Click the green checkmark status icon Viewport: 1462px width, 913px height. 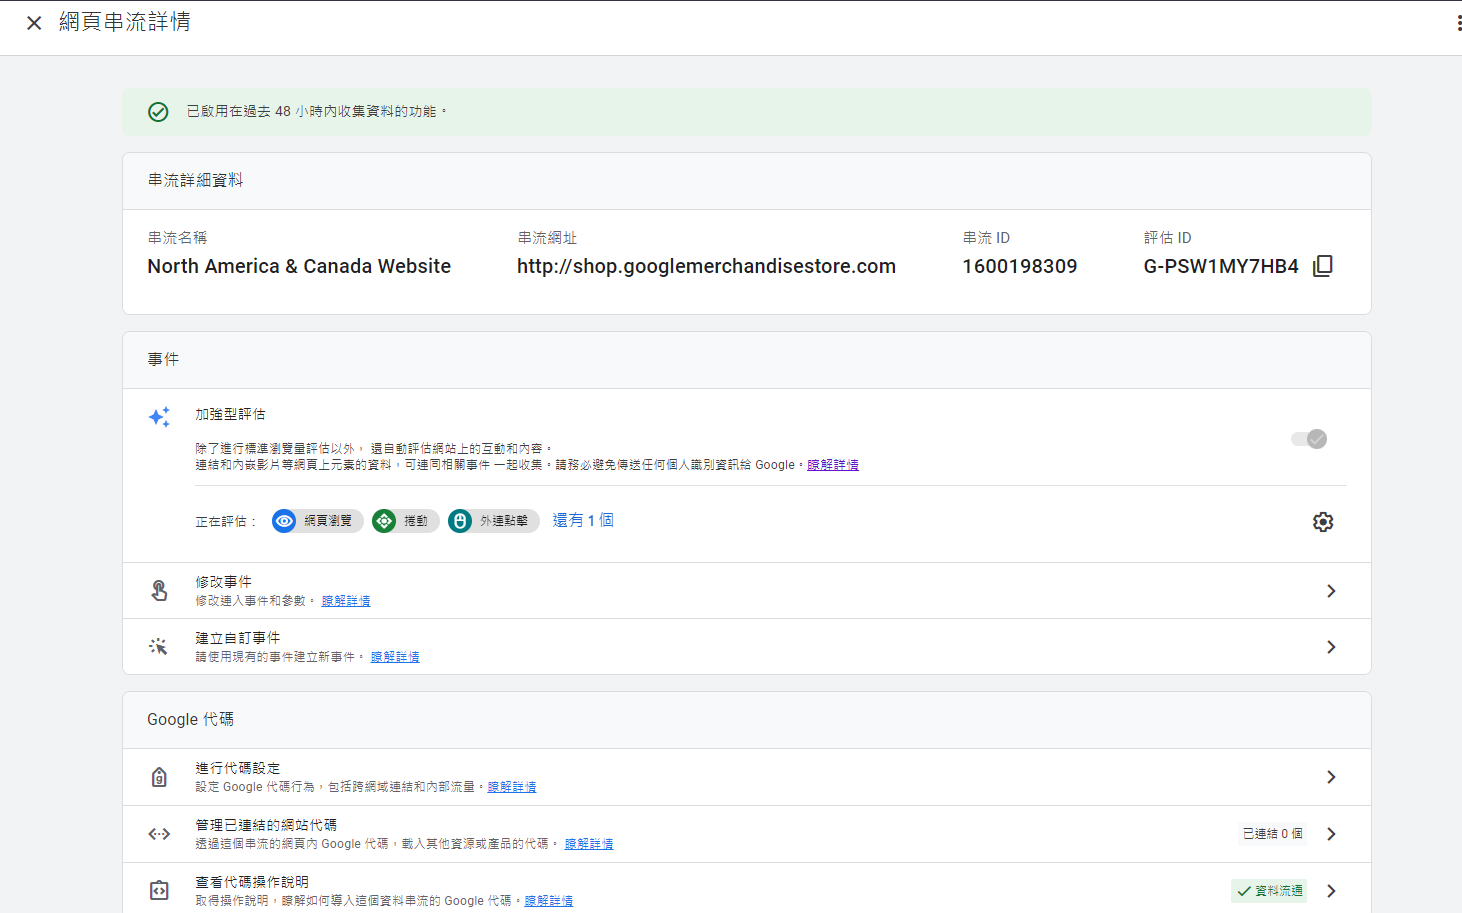point(158,112)
